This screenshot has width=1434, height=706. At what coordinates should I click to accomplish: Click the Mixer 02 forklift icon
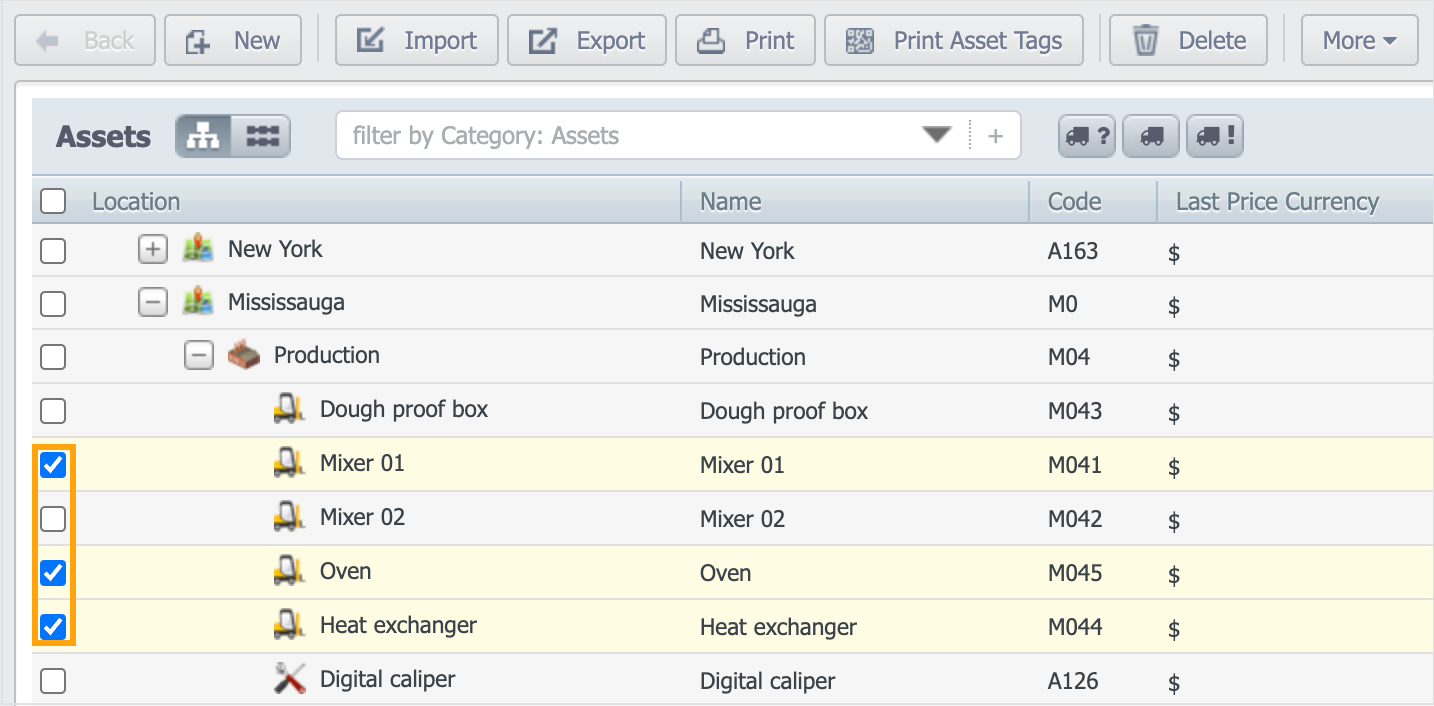[290, 517]
